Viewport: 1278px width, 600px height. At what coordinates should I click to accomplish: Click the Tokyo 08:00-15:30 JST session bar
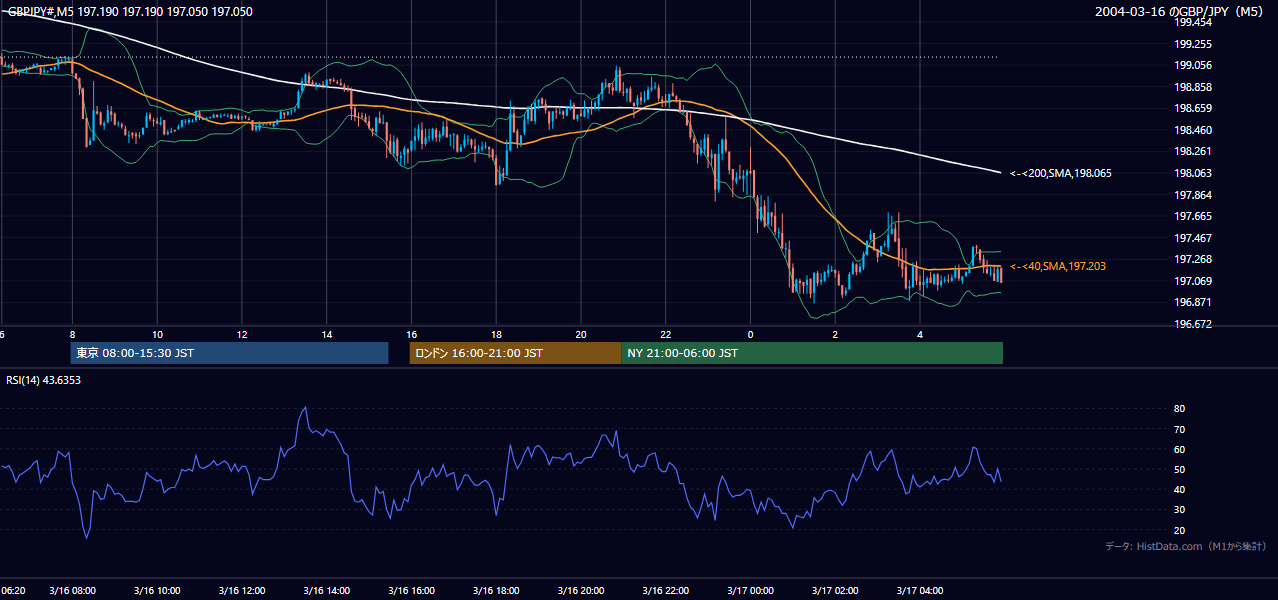coord(229,353)
